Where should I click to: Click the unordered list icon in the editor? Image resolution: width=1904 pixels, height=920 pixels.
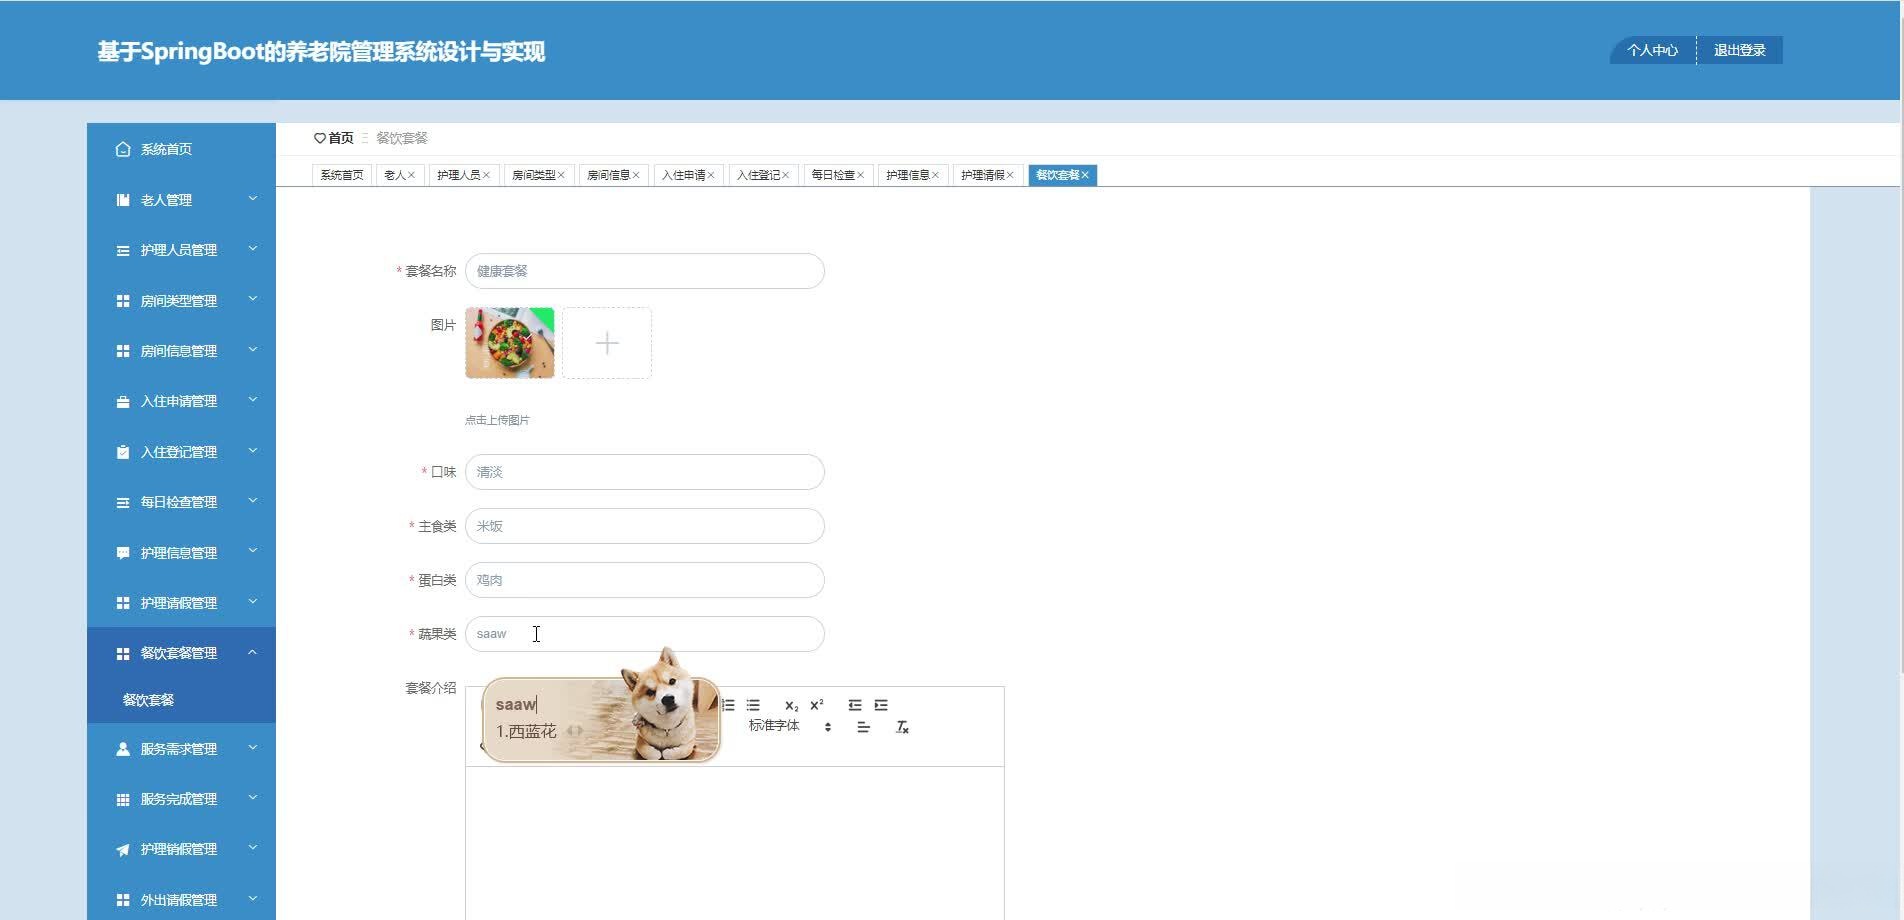753,704
